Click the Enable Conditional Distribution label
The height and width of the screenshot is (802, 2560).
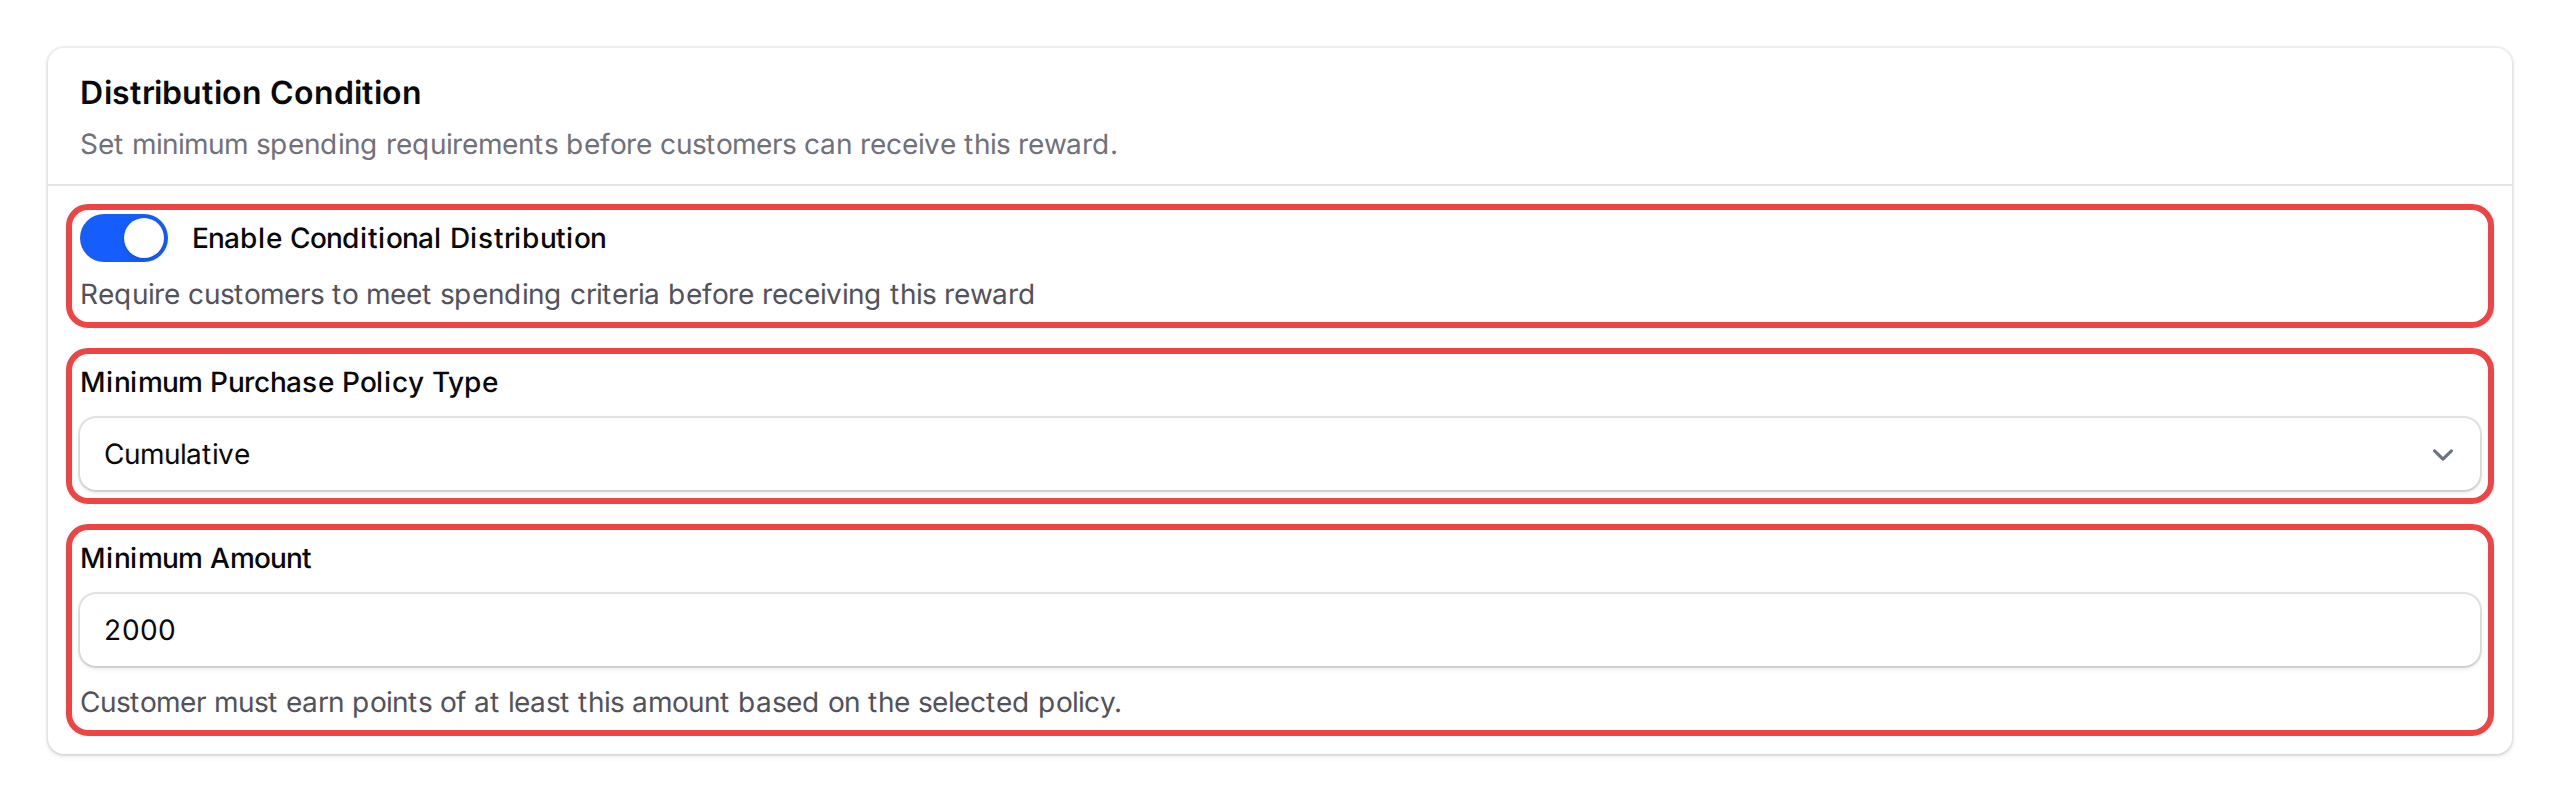click(398, 238)
